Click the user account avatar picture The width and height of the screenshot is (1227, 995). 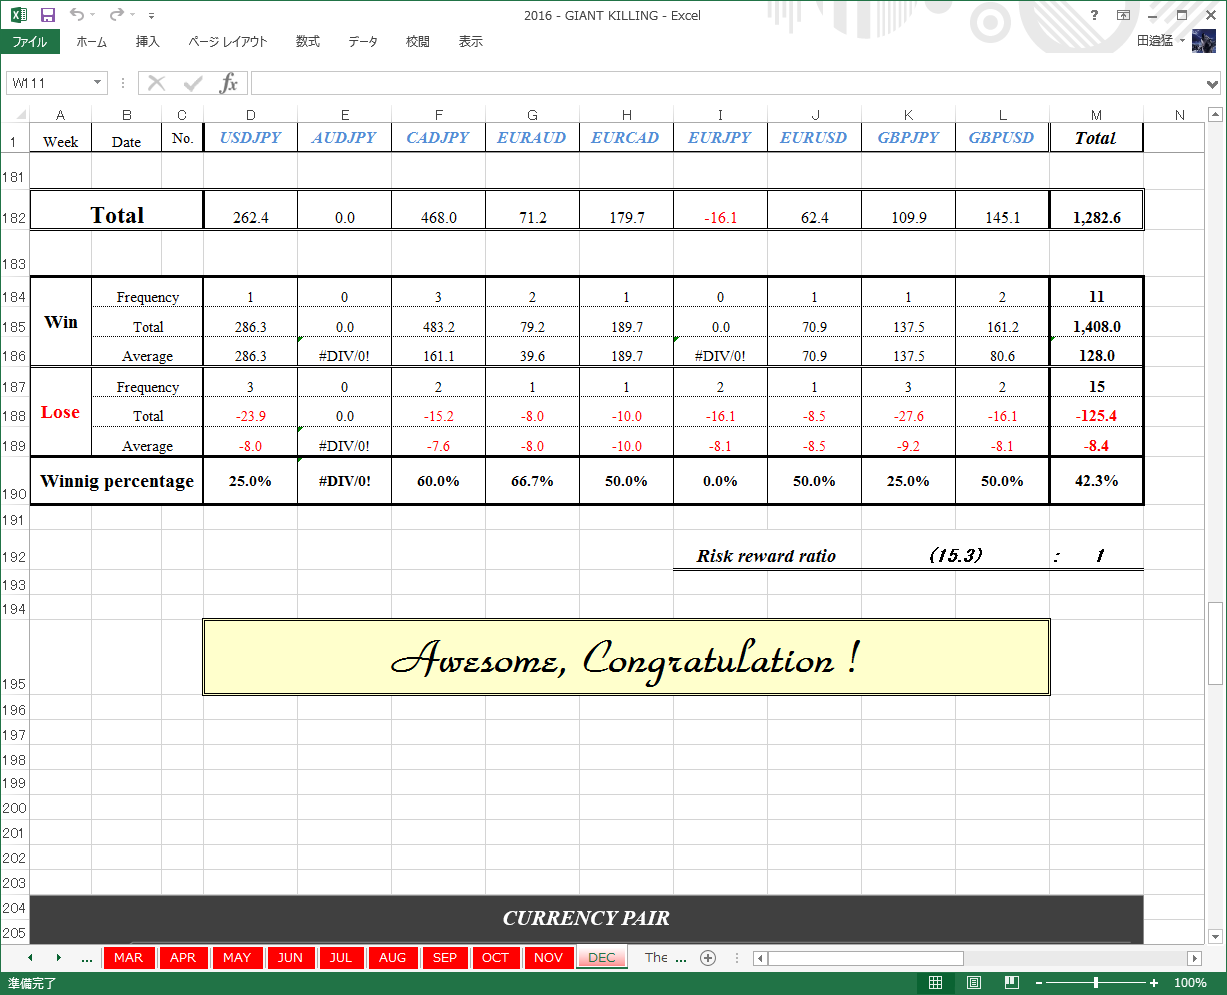[x=1204, y=41]
